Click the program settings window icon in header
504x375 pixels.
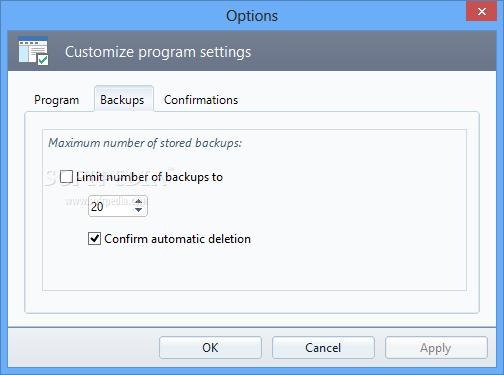tap(33, 51)
